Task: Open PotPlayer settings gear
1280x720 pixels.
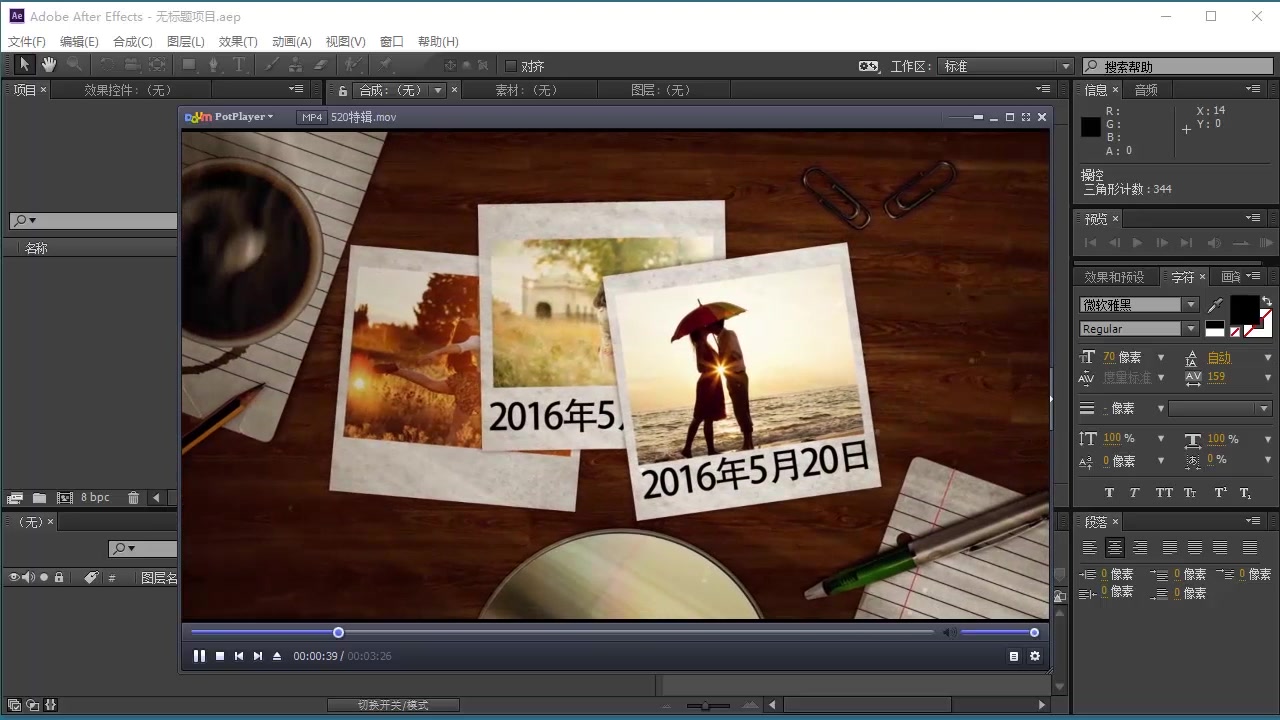Action: tap(1035, 656)
